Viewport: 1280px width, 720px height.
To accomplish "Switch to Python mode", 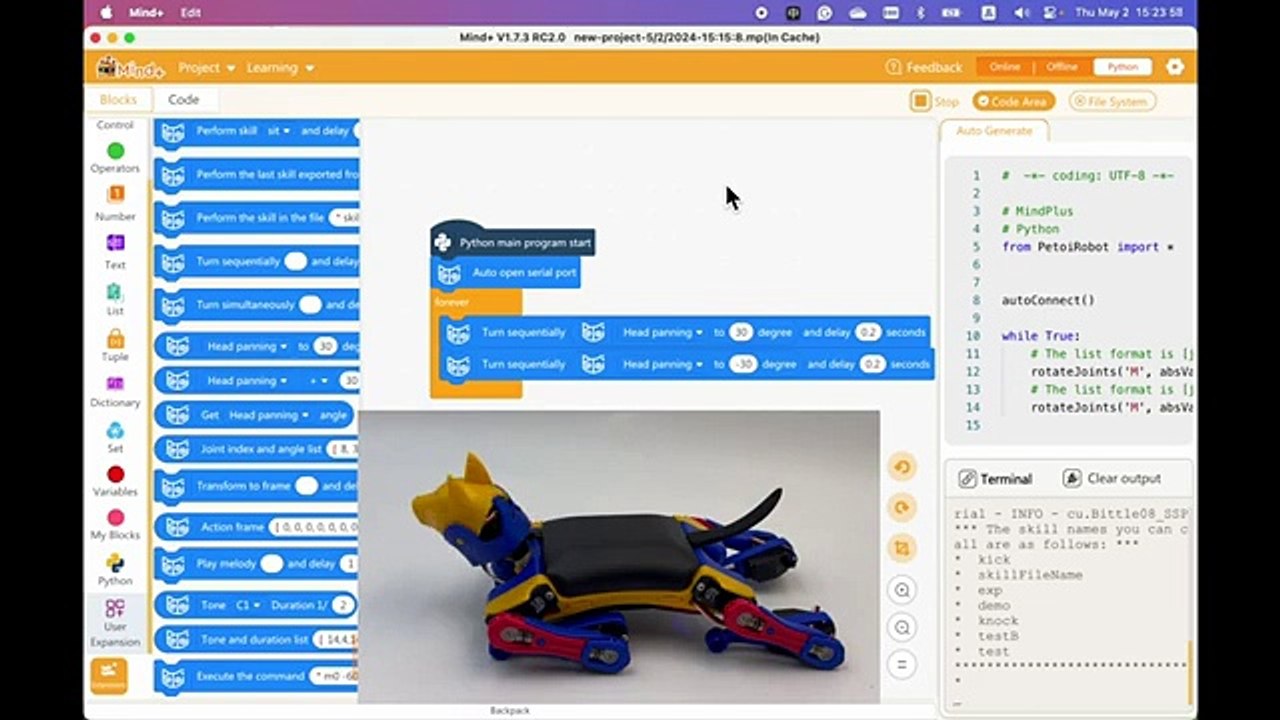I will [x=1122, y=67].
